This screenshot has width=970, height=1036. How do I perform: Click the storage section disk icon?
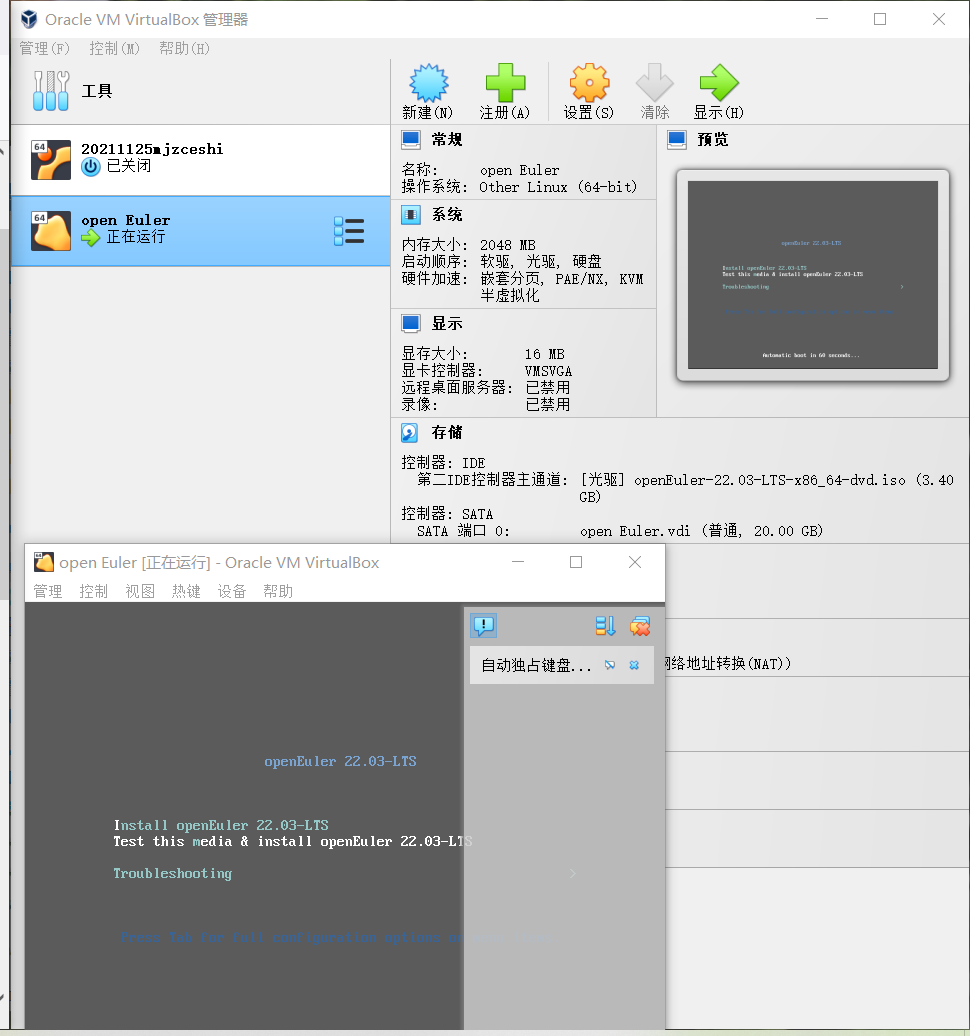click(x=410, y=433)
